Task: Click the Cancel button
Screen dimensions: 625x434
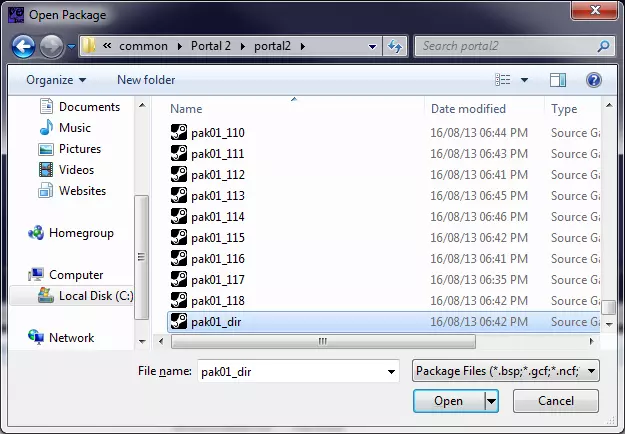Action: [x=556, y=401]
